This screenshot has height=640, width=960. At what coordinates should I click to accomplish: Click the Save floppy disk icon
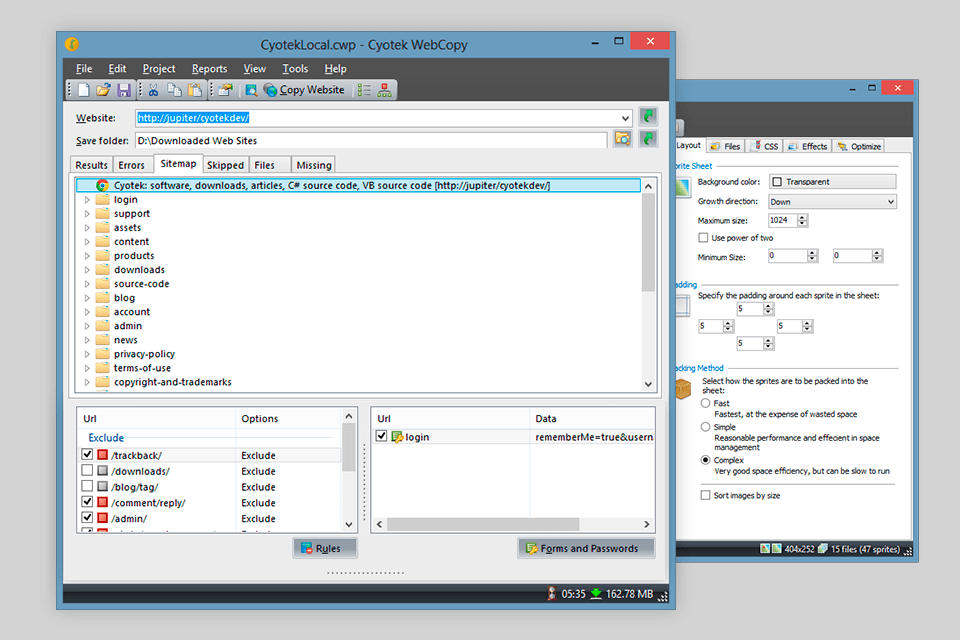124,90
